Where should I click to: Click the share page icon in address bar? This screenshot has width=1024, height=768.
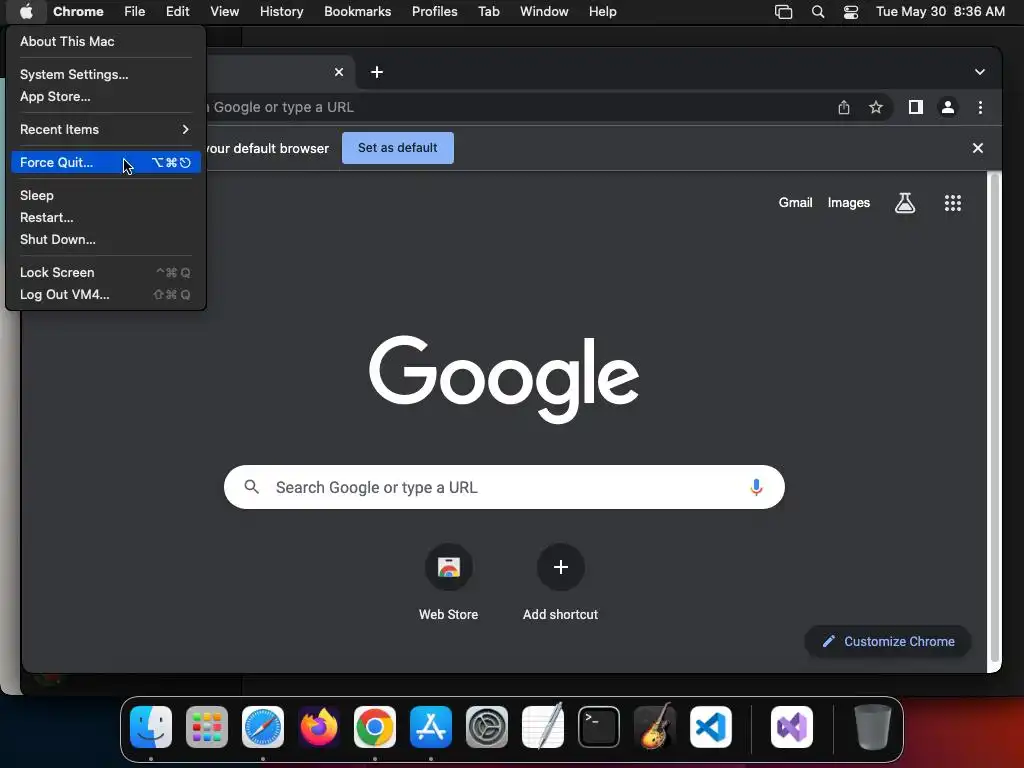point(844,107)
